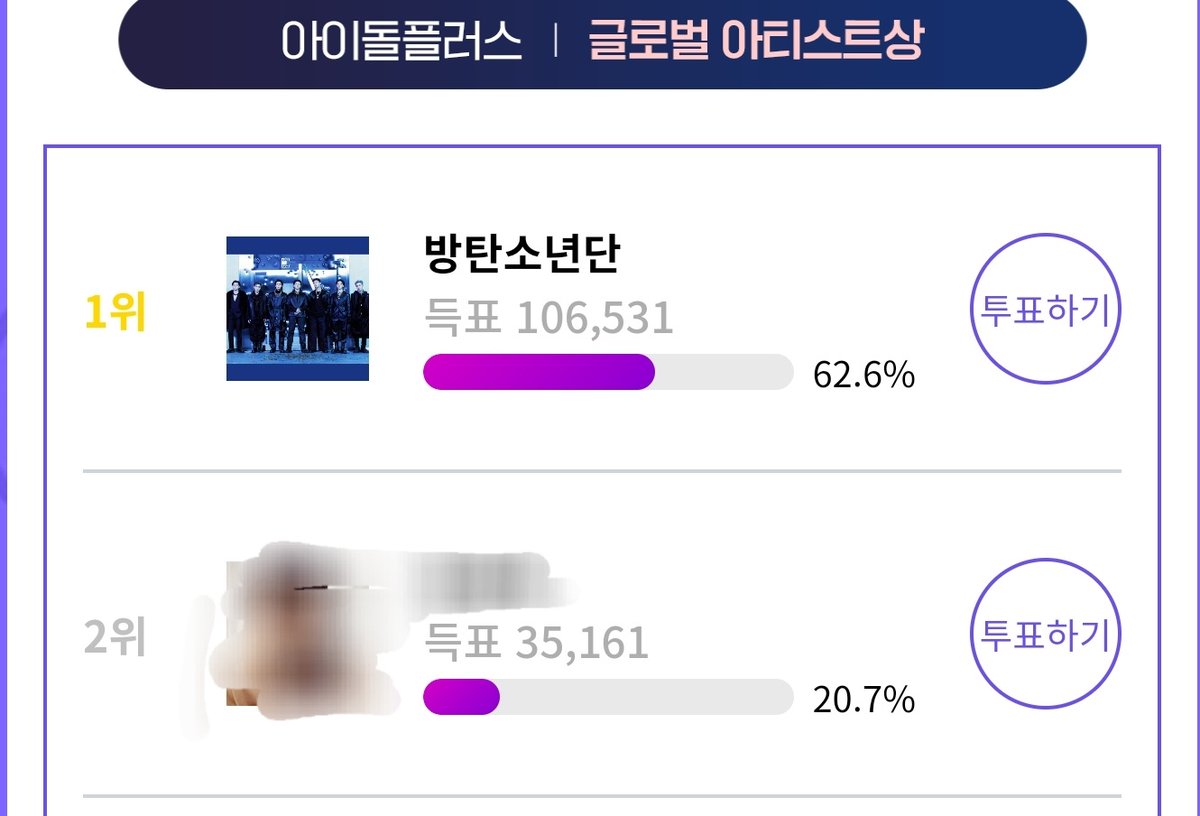This screenshot has height=816, width=1200.
Task: Click the purple fill of the 20.7% bar
Action: 461,697
